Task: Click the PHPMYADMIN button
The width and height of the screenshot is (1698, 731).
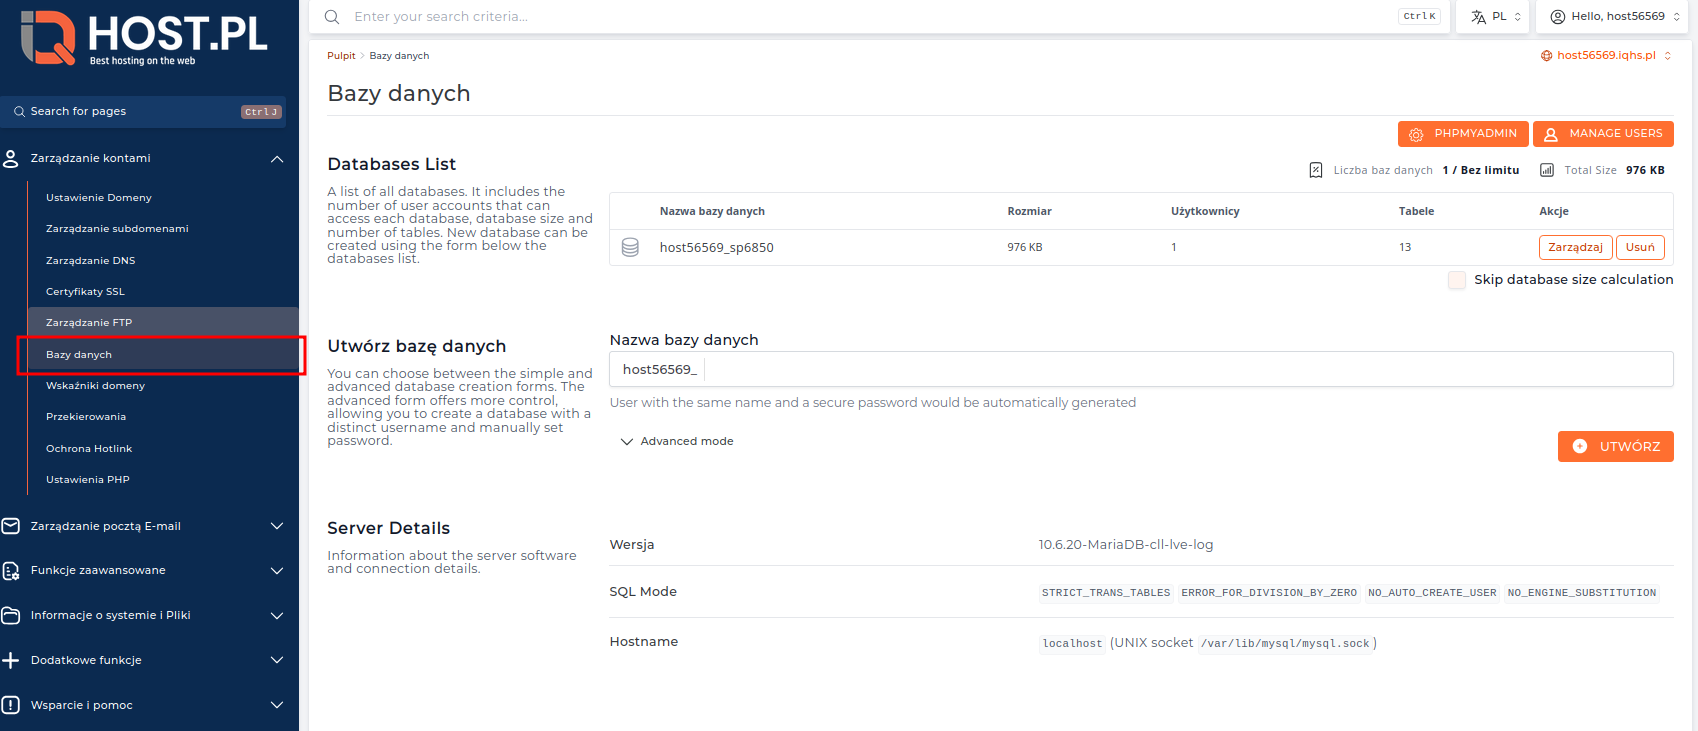Action: pos(1462,133)
